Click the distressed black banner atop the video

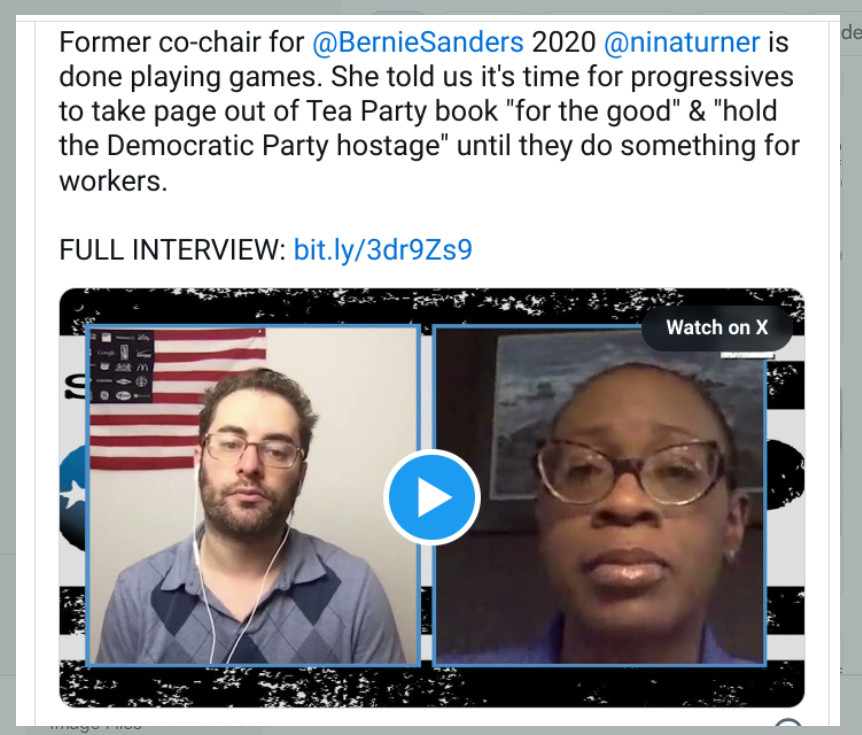click(432, 306)
